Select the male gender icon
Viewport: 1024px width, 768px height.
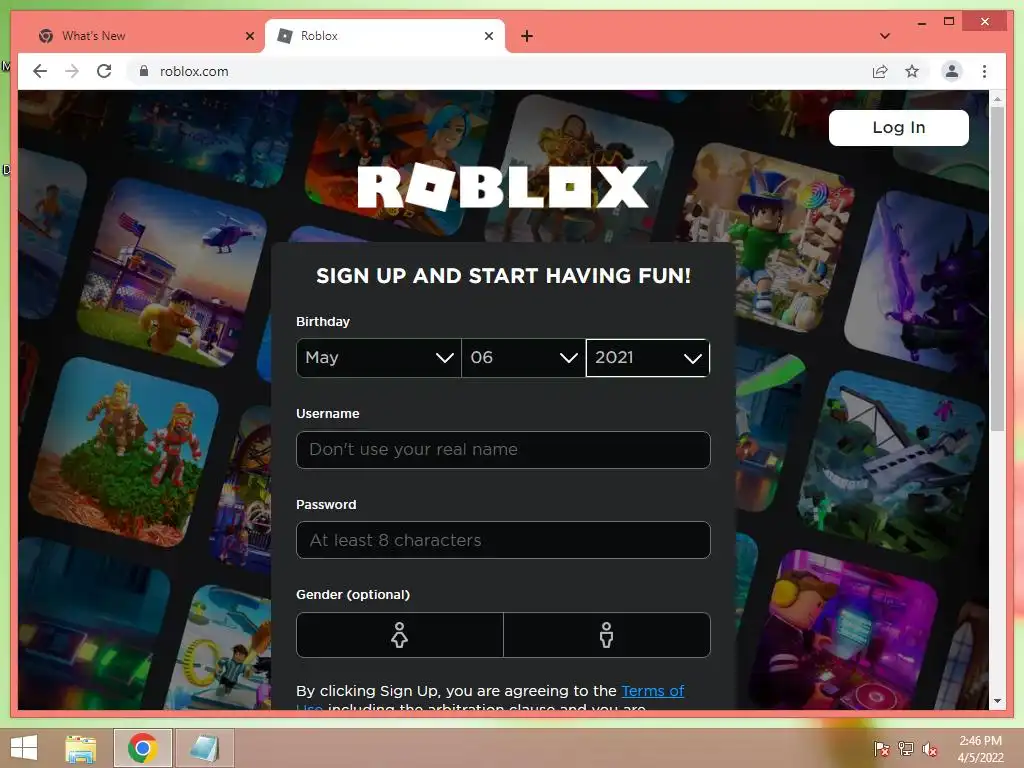pos(607,635)
